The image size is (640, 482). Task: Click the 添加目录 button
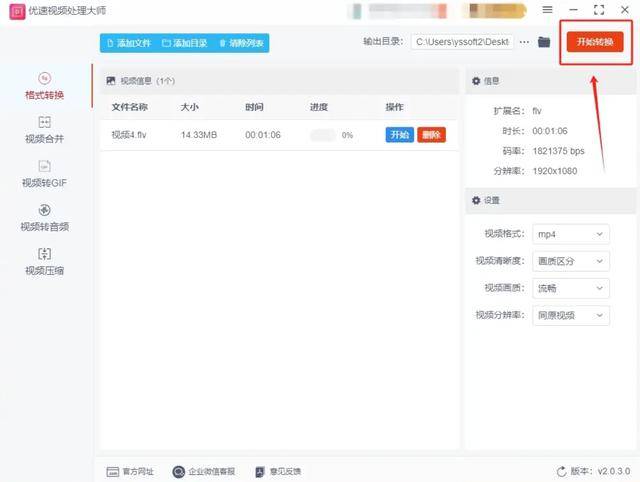pos(184,43)
